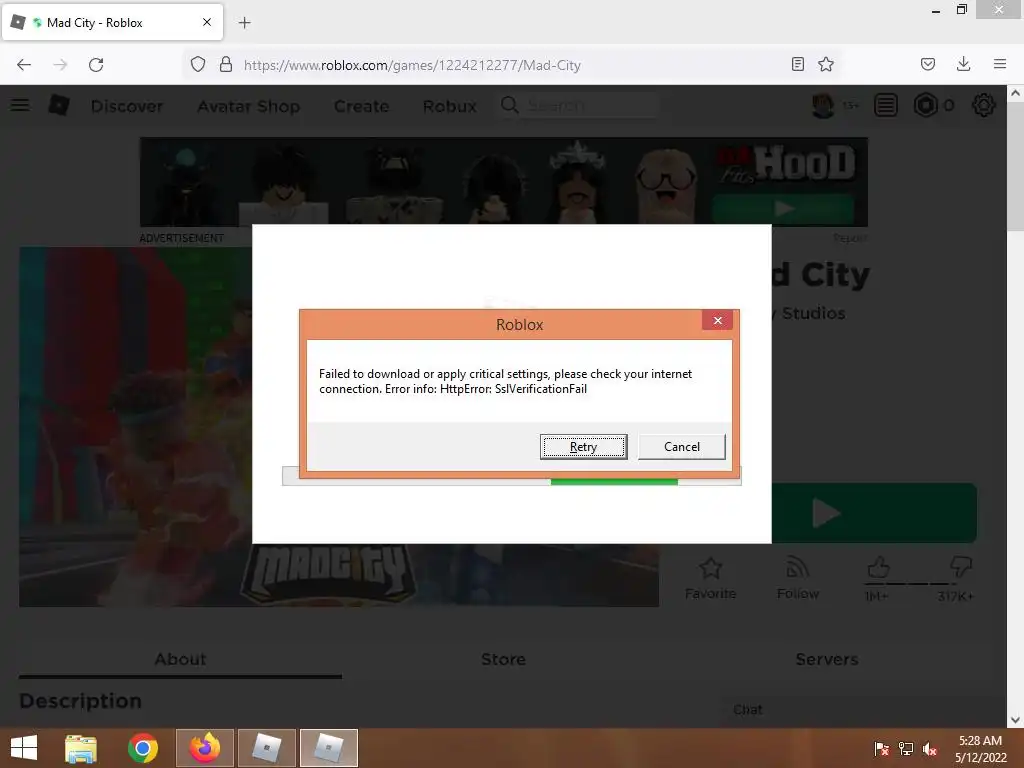Image resolution: width=1024 pixels, height=768 pixels.
Task: Switch to the Servers tab
Action: [826, 659]
